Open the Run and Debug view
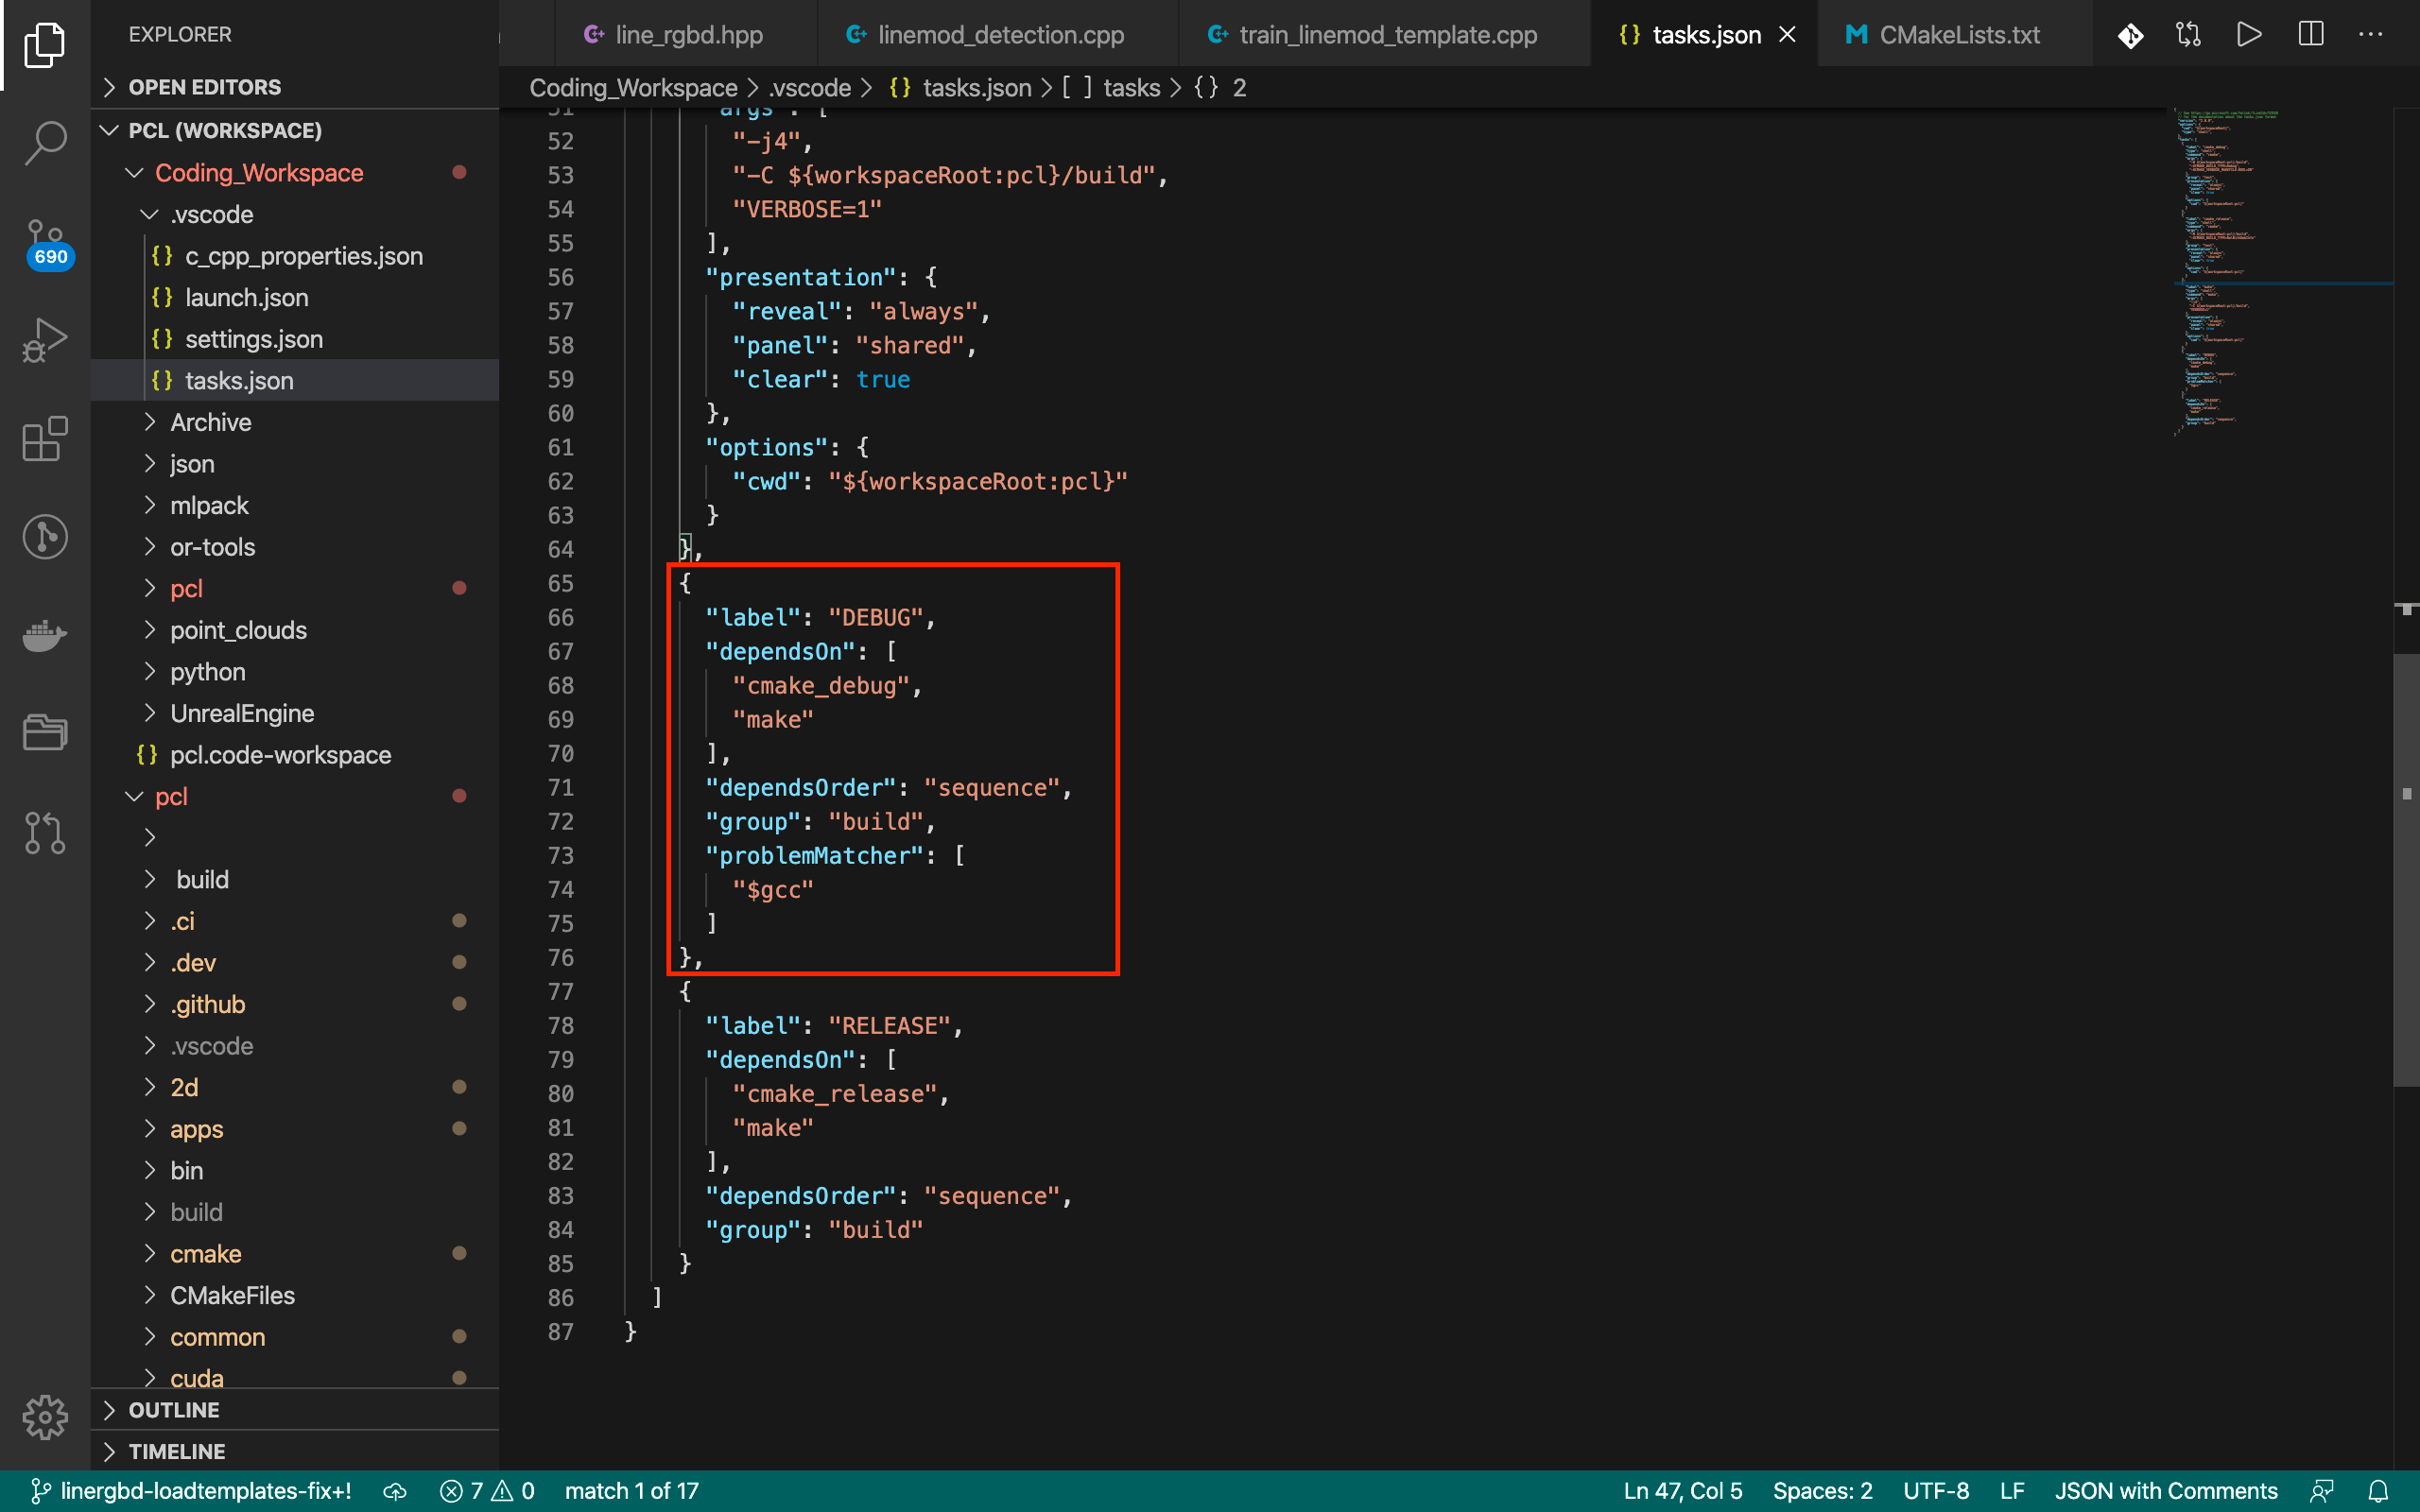Viewport: 2420px width, 1512px height. click(x=45, y=340)
